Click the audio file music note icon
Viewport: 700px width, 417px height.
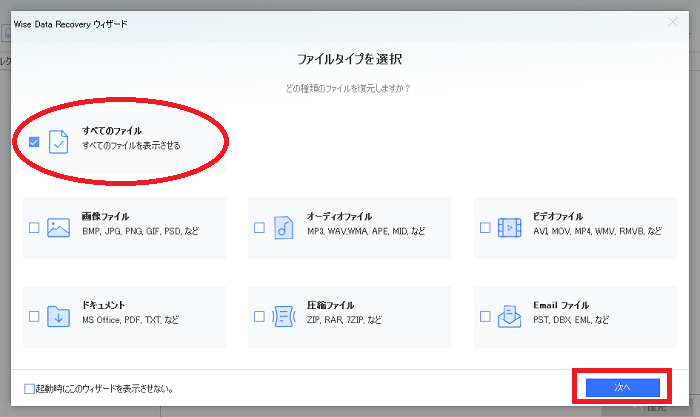click(x=283, y=228)
